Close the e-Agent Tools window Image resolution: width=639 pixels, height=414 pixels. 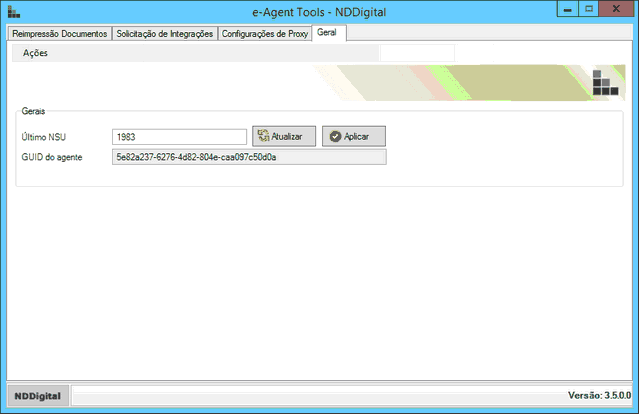pos(616,9)
